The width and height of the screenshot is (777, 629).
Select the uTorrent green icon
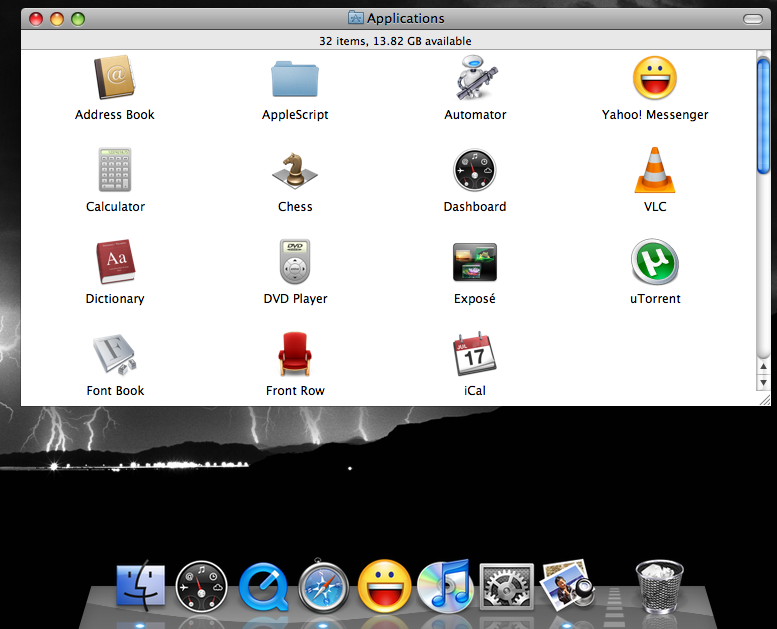coord(655,262)
